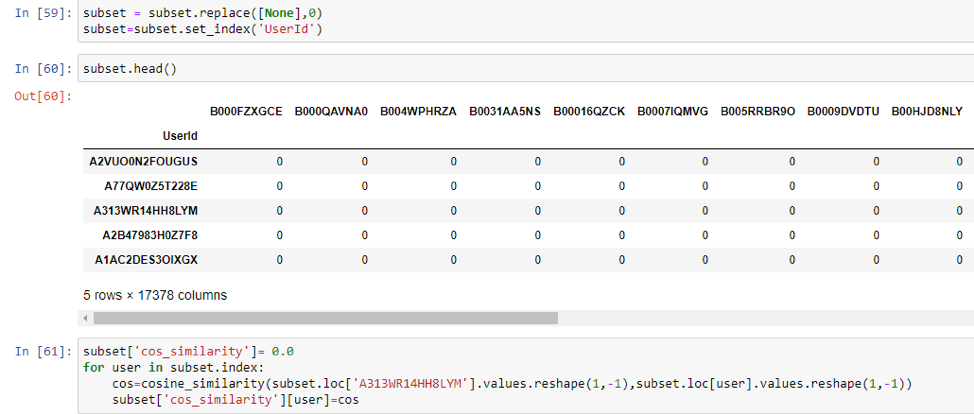
Task: Click row label A1AC2DES3OIXGX
Action: pos(146,260)
